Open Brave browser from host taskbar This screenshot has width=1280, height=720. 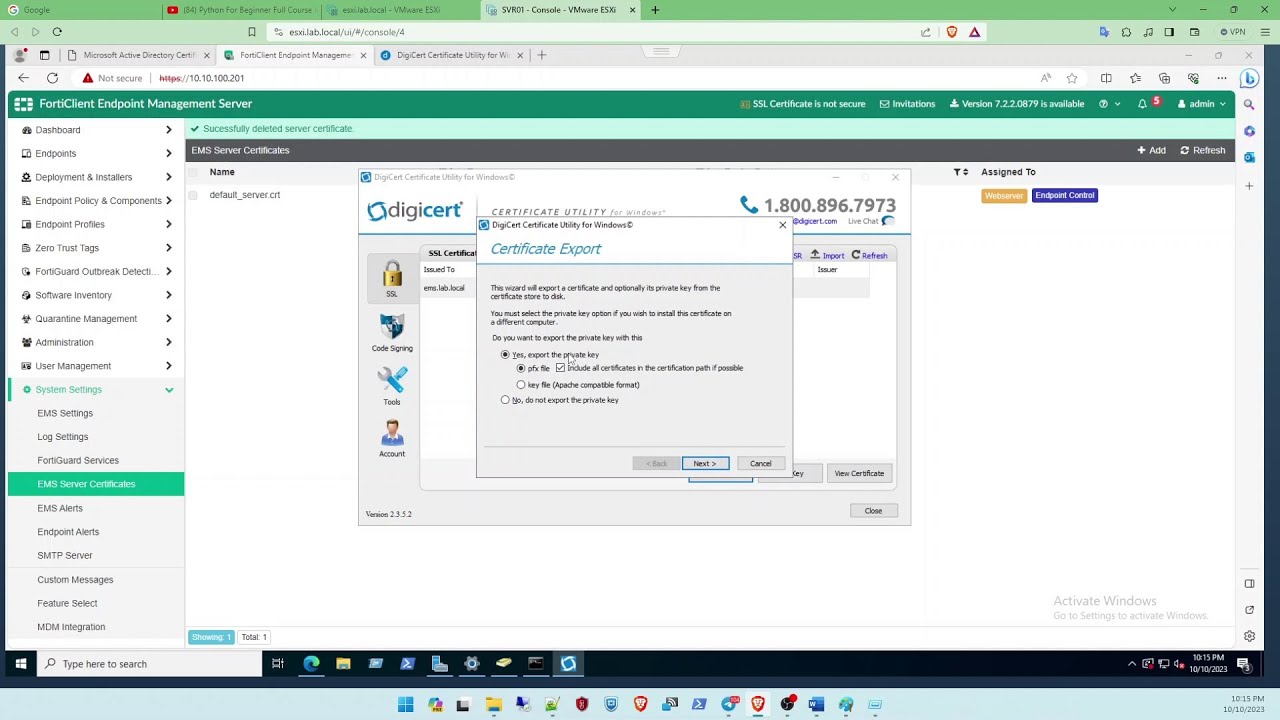coord(757,705)
